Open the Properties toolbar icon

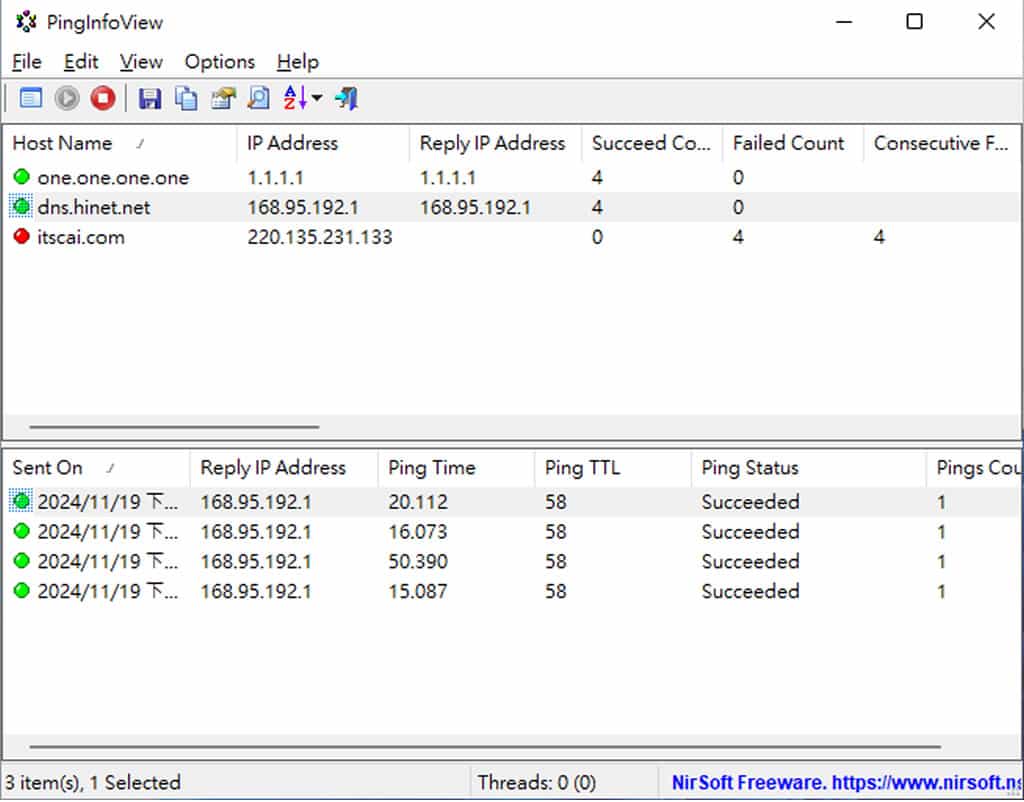click(222, 98)
